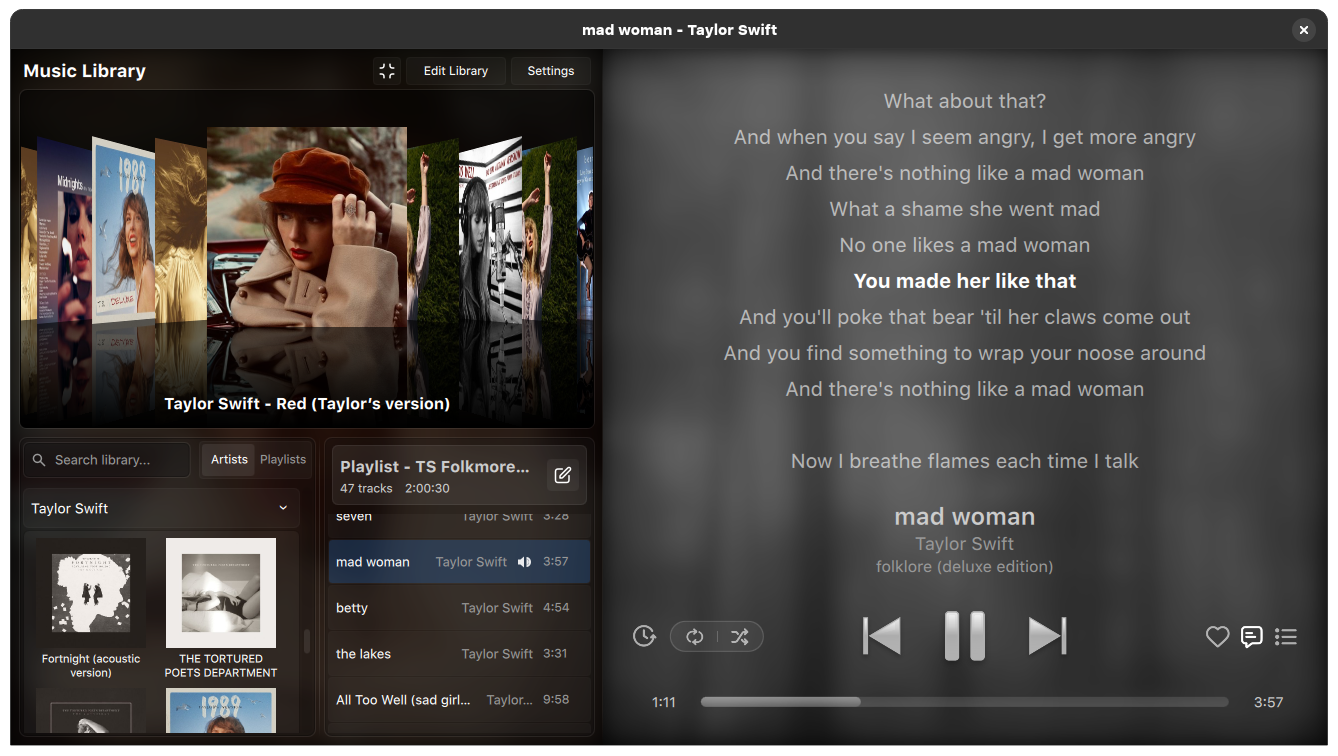The width and height of the screenshot is (1338, 756).
Task: Toggle shuffle playback
Action: (740, 637)
